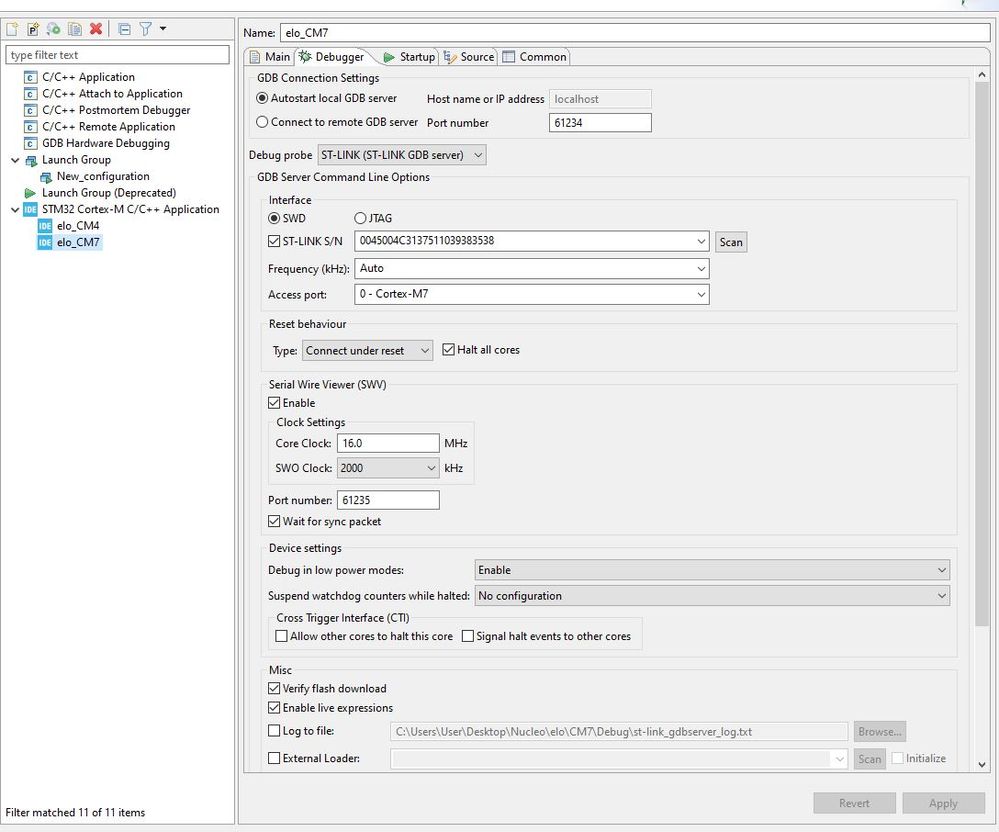Click the elo_CM7 IDE icon
This screenshot has width=999, height=832.
(x=45, y=243)
